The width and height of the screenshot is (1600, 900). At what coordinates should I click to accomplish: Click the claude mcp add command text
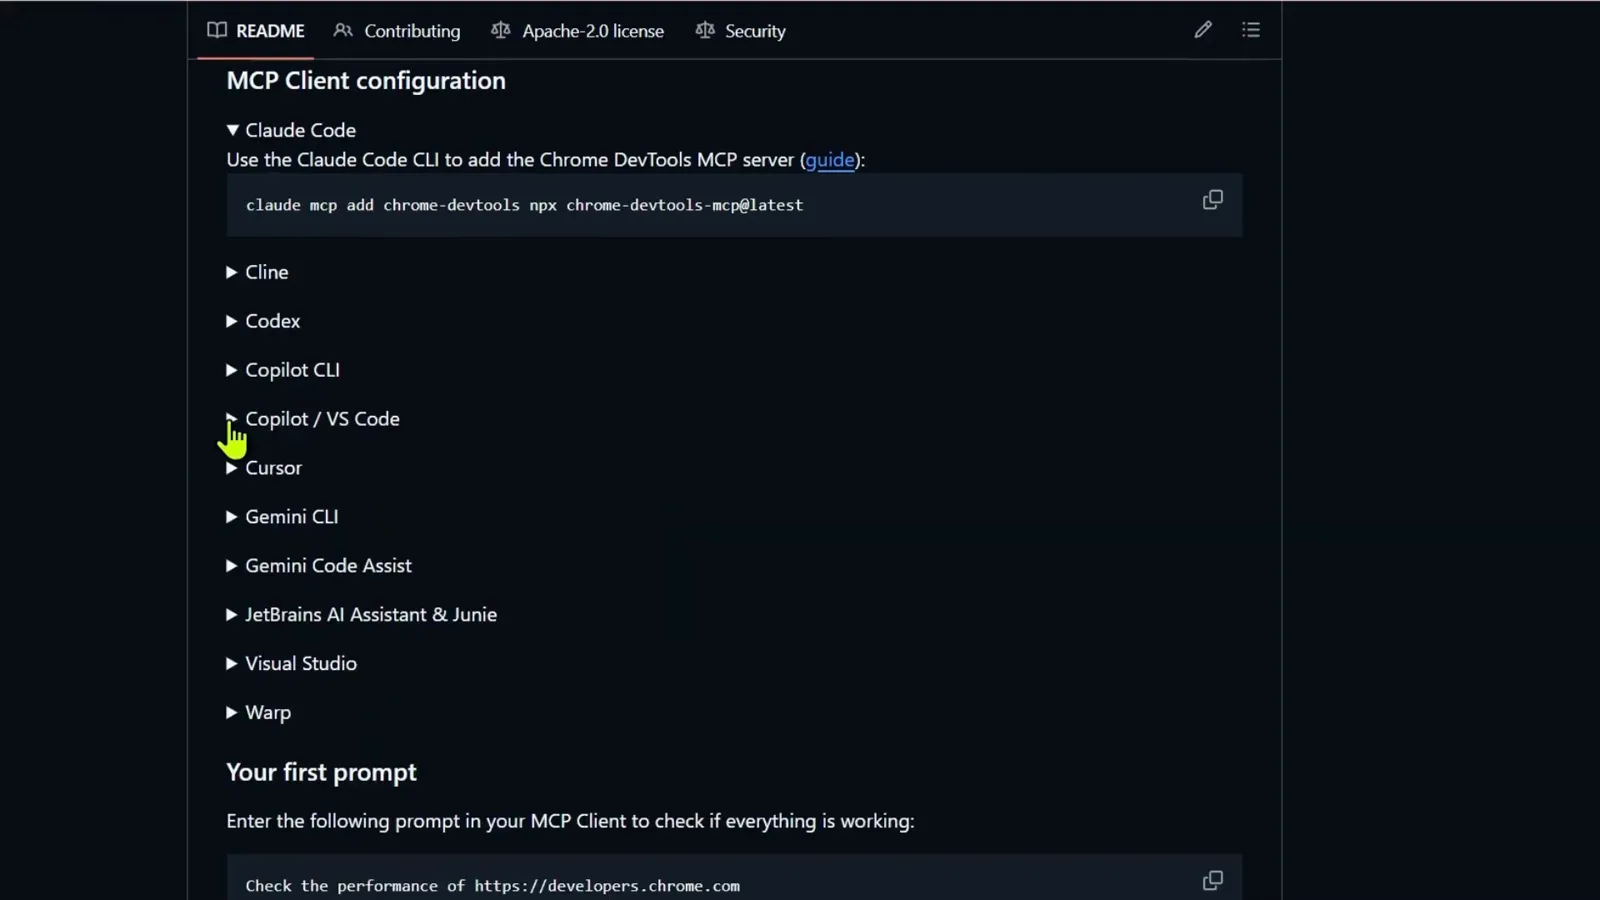(x=524, y=205)
